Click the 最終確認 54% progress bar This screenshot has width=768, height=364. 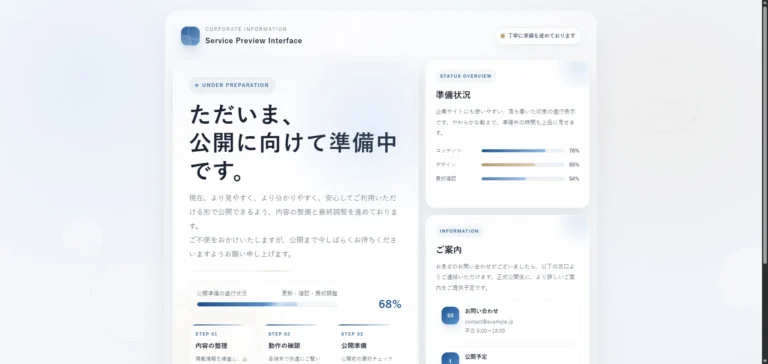point(523,179)
